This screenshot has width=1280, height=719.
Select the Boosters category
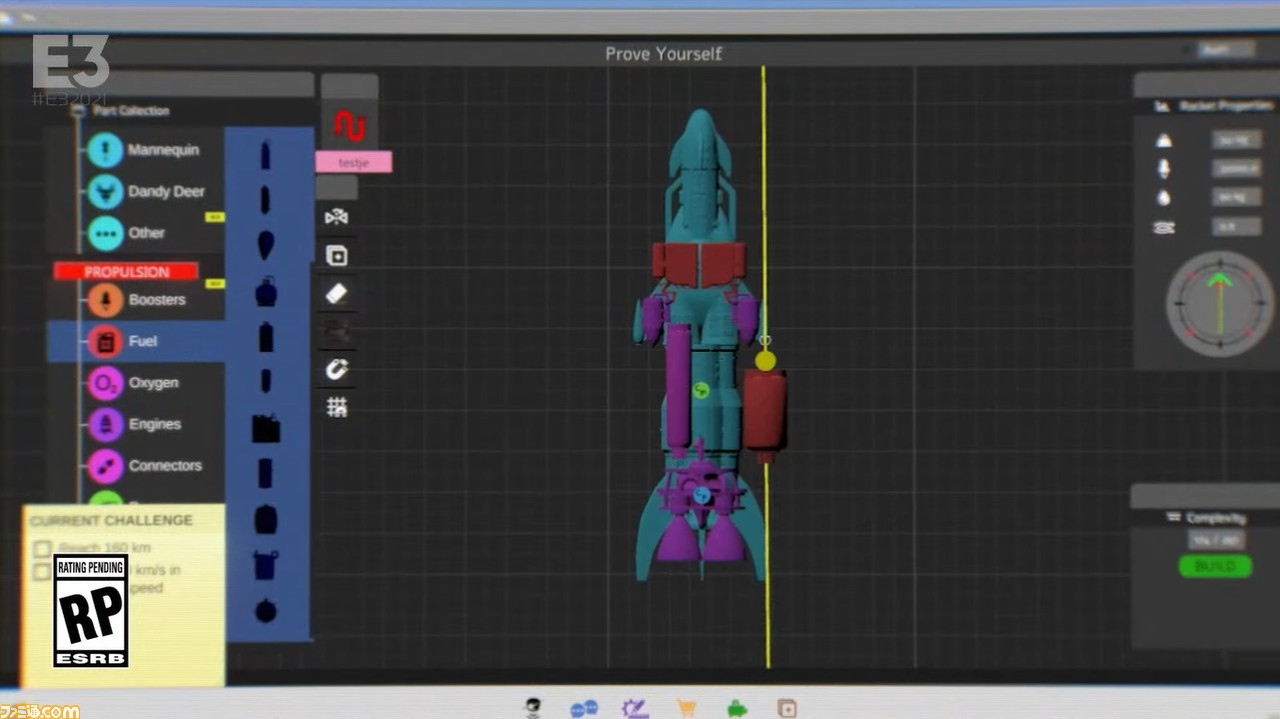pos(137,300)
